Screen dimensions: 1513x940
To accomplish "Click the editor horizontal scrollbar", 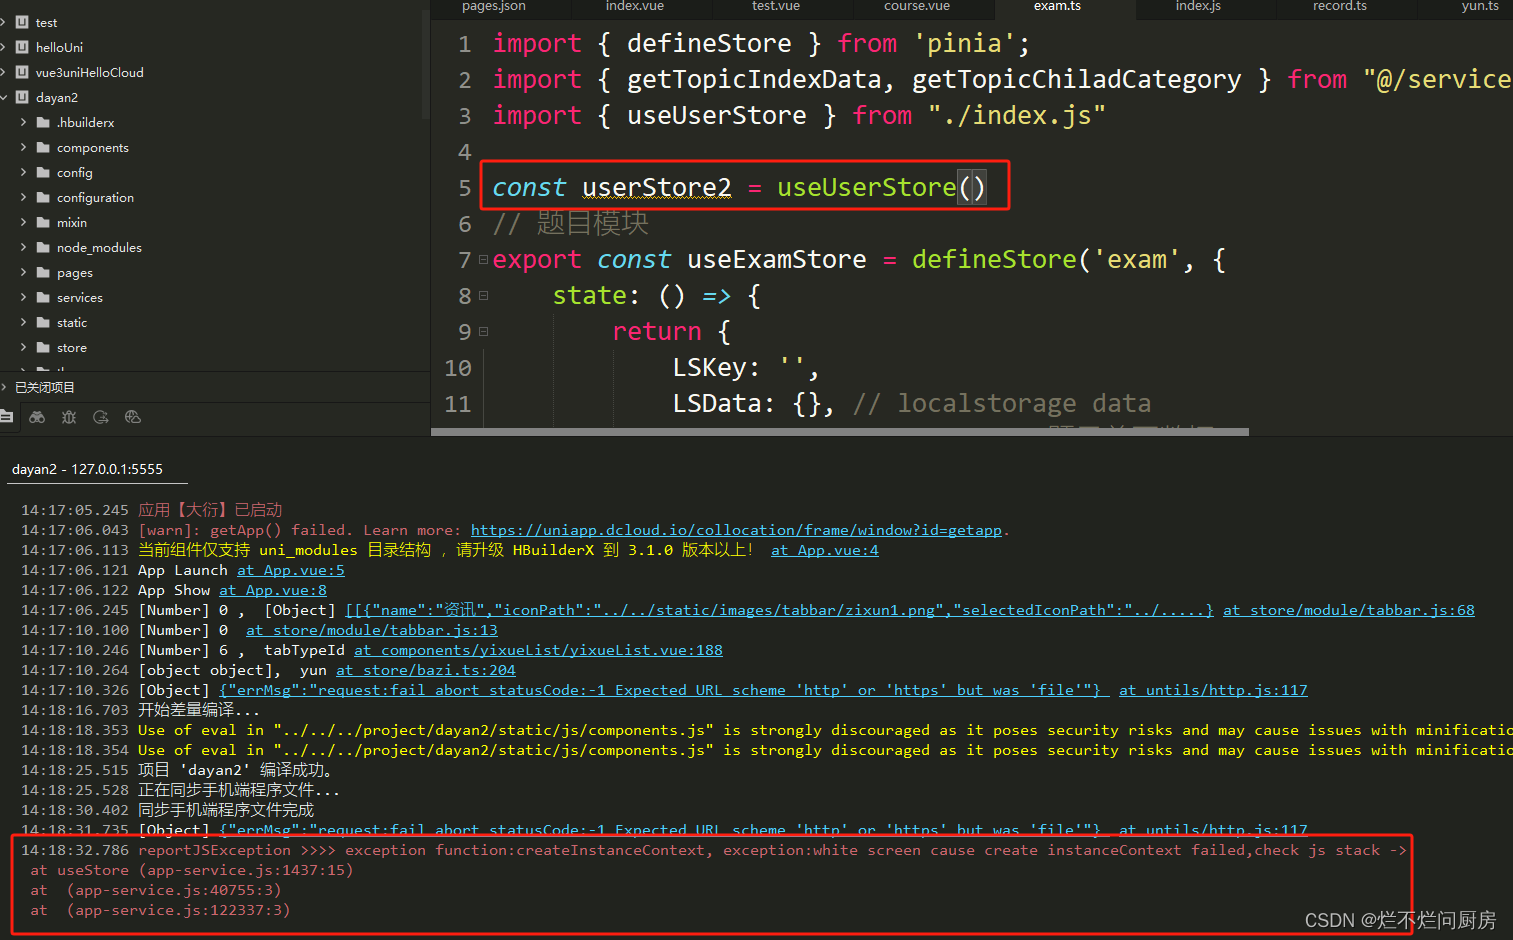I will [838, 431].
